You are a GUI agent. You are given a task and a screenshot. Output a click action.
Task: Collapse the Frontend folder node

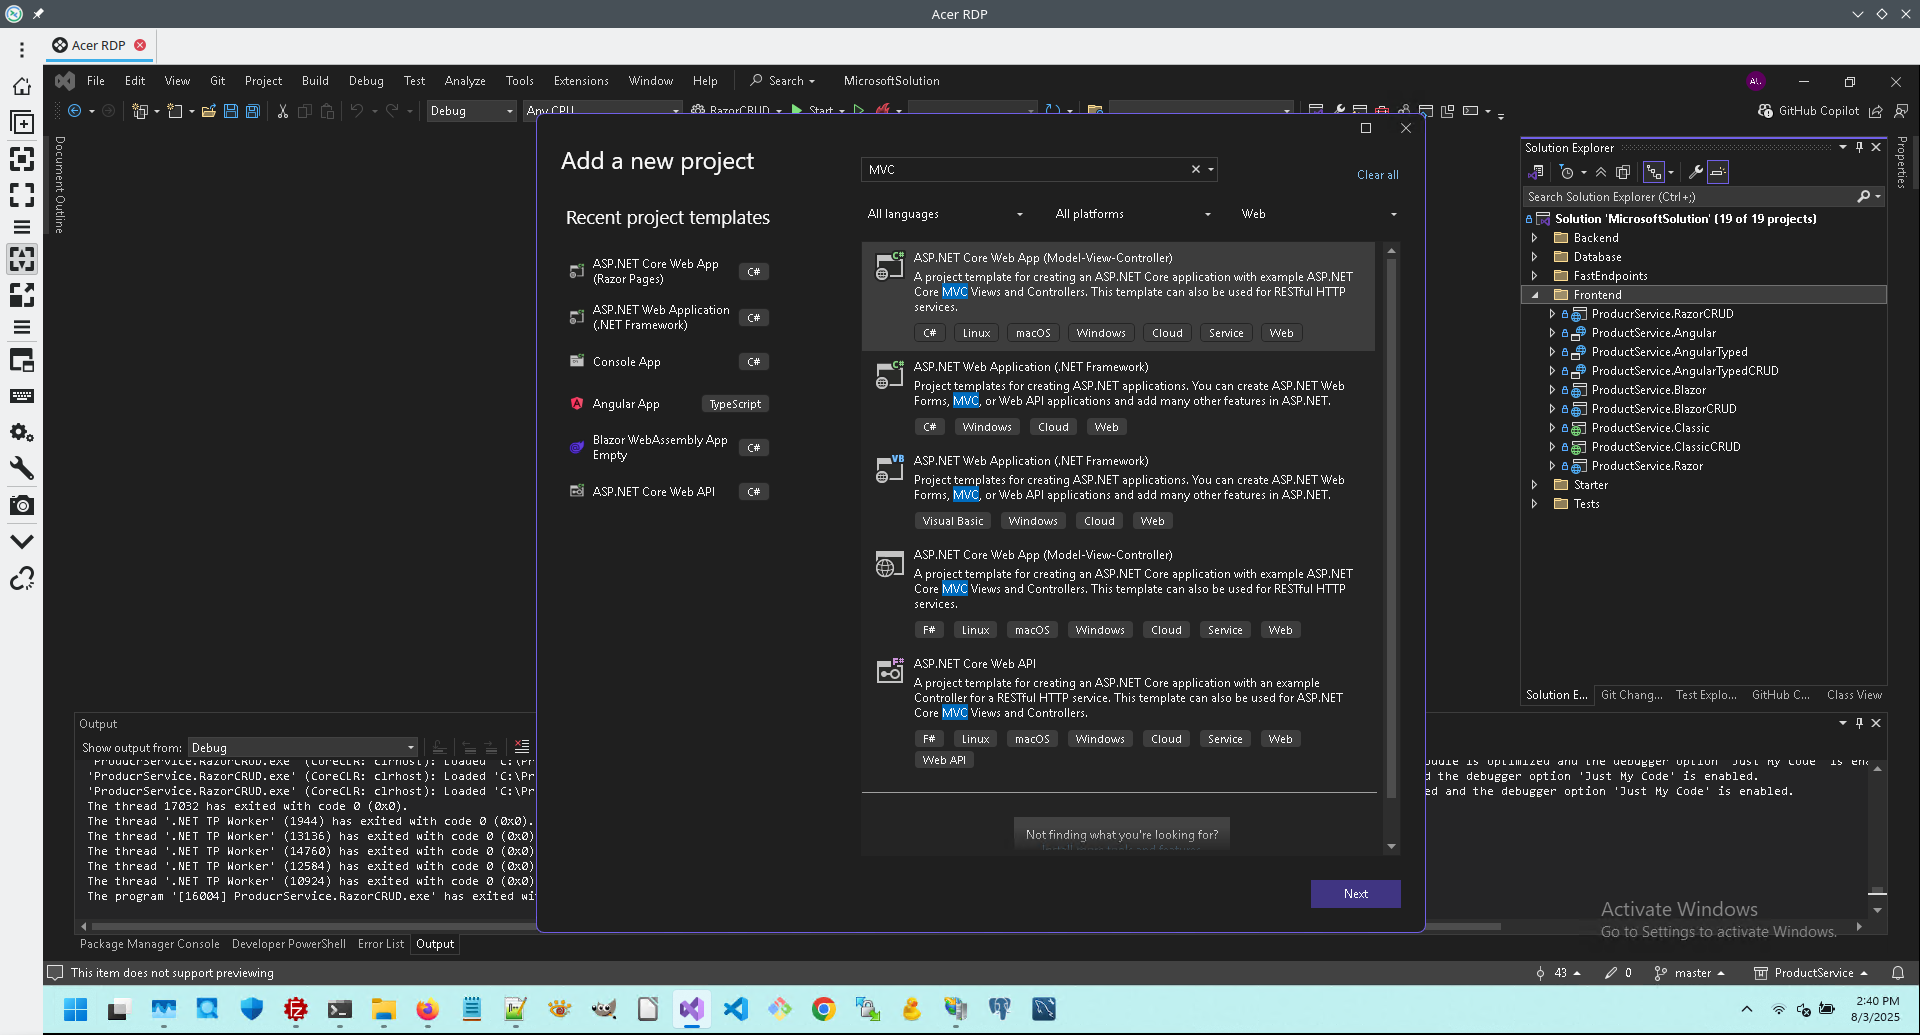pos(1535,295)
